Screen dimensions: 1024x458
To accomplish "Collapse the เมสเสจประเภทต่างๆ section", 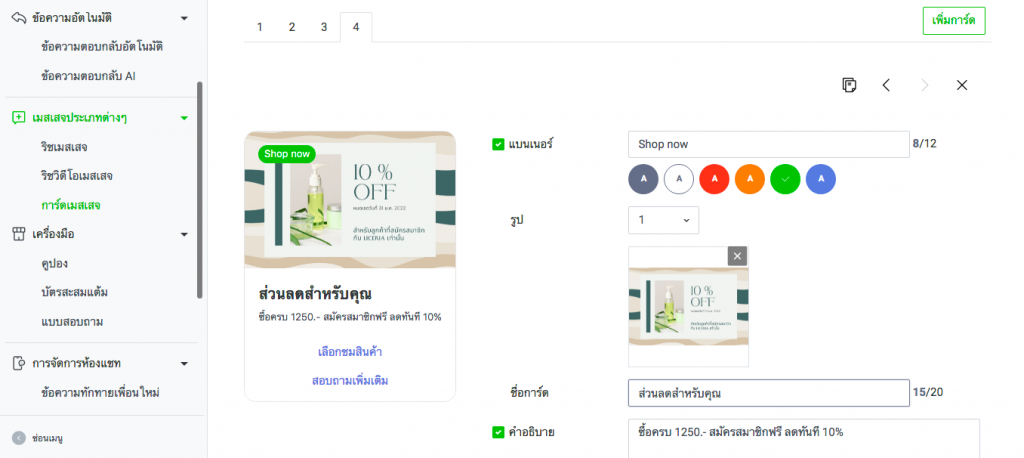I will click(x=184, y=118).
